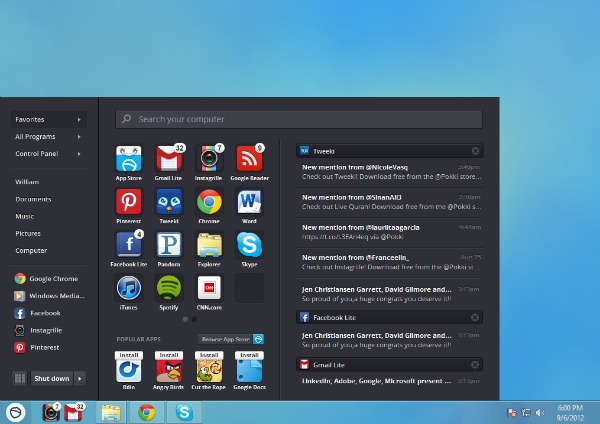Open the arrow next to Shut down
This screenshot has height=424, width=600.
coord(80,379)
